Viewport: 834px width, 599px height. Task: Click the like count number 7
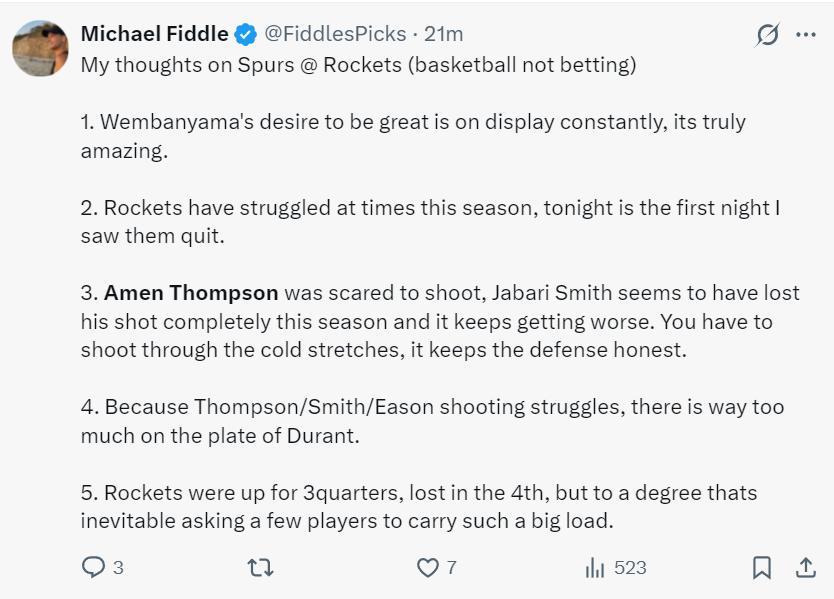[452, 568]
